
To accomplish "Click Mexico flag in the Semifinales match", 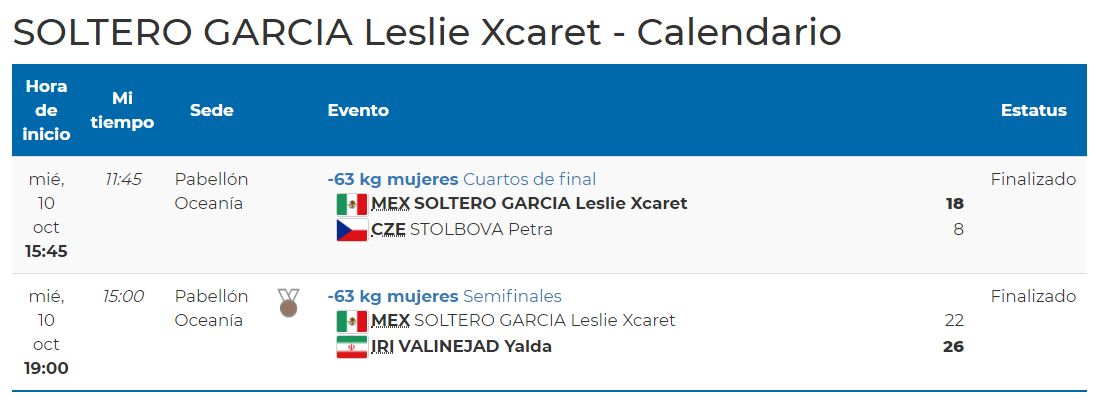I will point(351,321).
